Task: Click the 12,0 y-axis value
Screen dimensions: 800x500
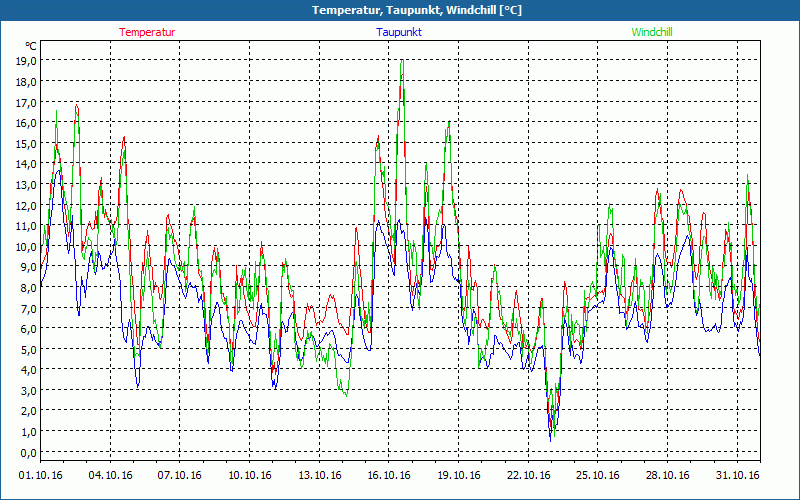Action: (26, 205)
